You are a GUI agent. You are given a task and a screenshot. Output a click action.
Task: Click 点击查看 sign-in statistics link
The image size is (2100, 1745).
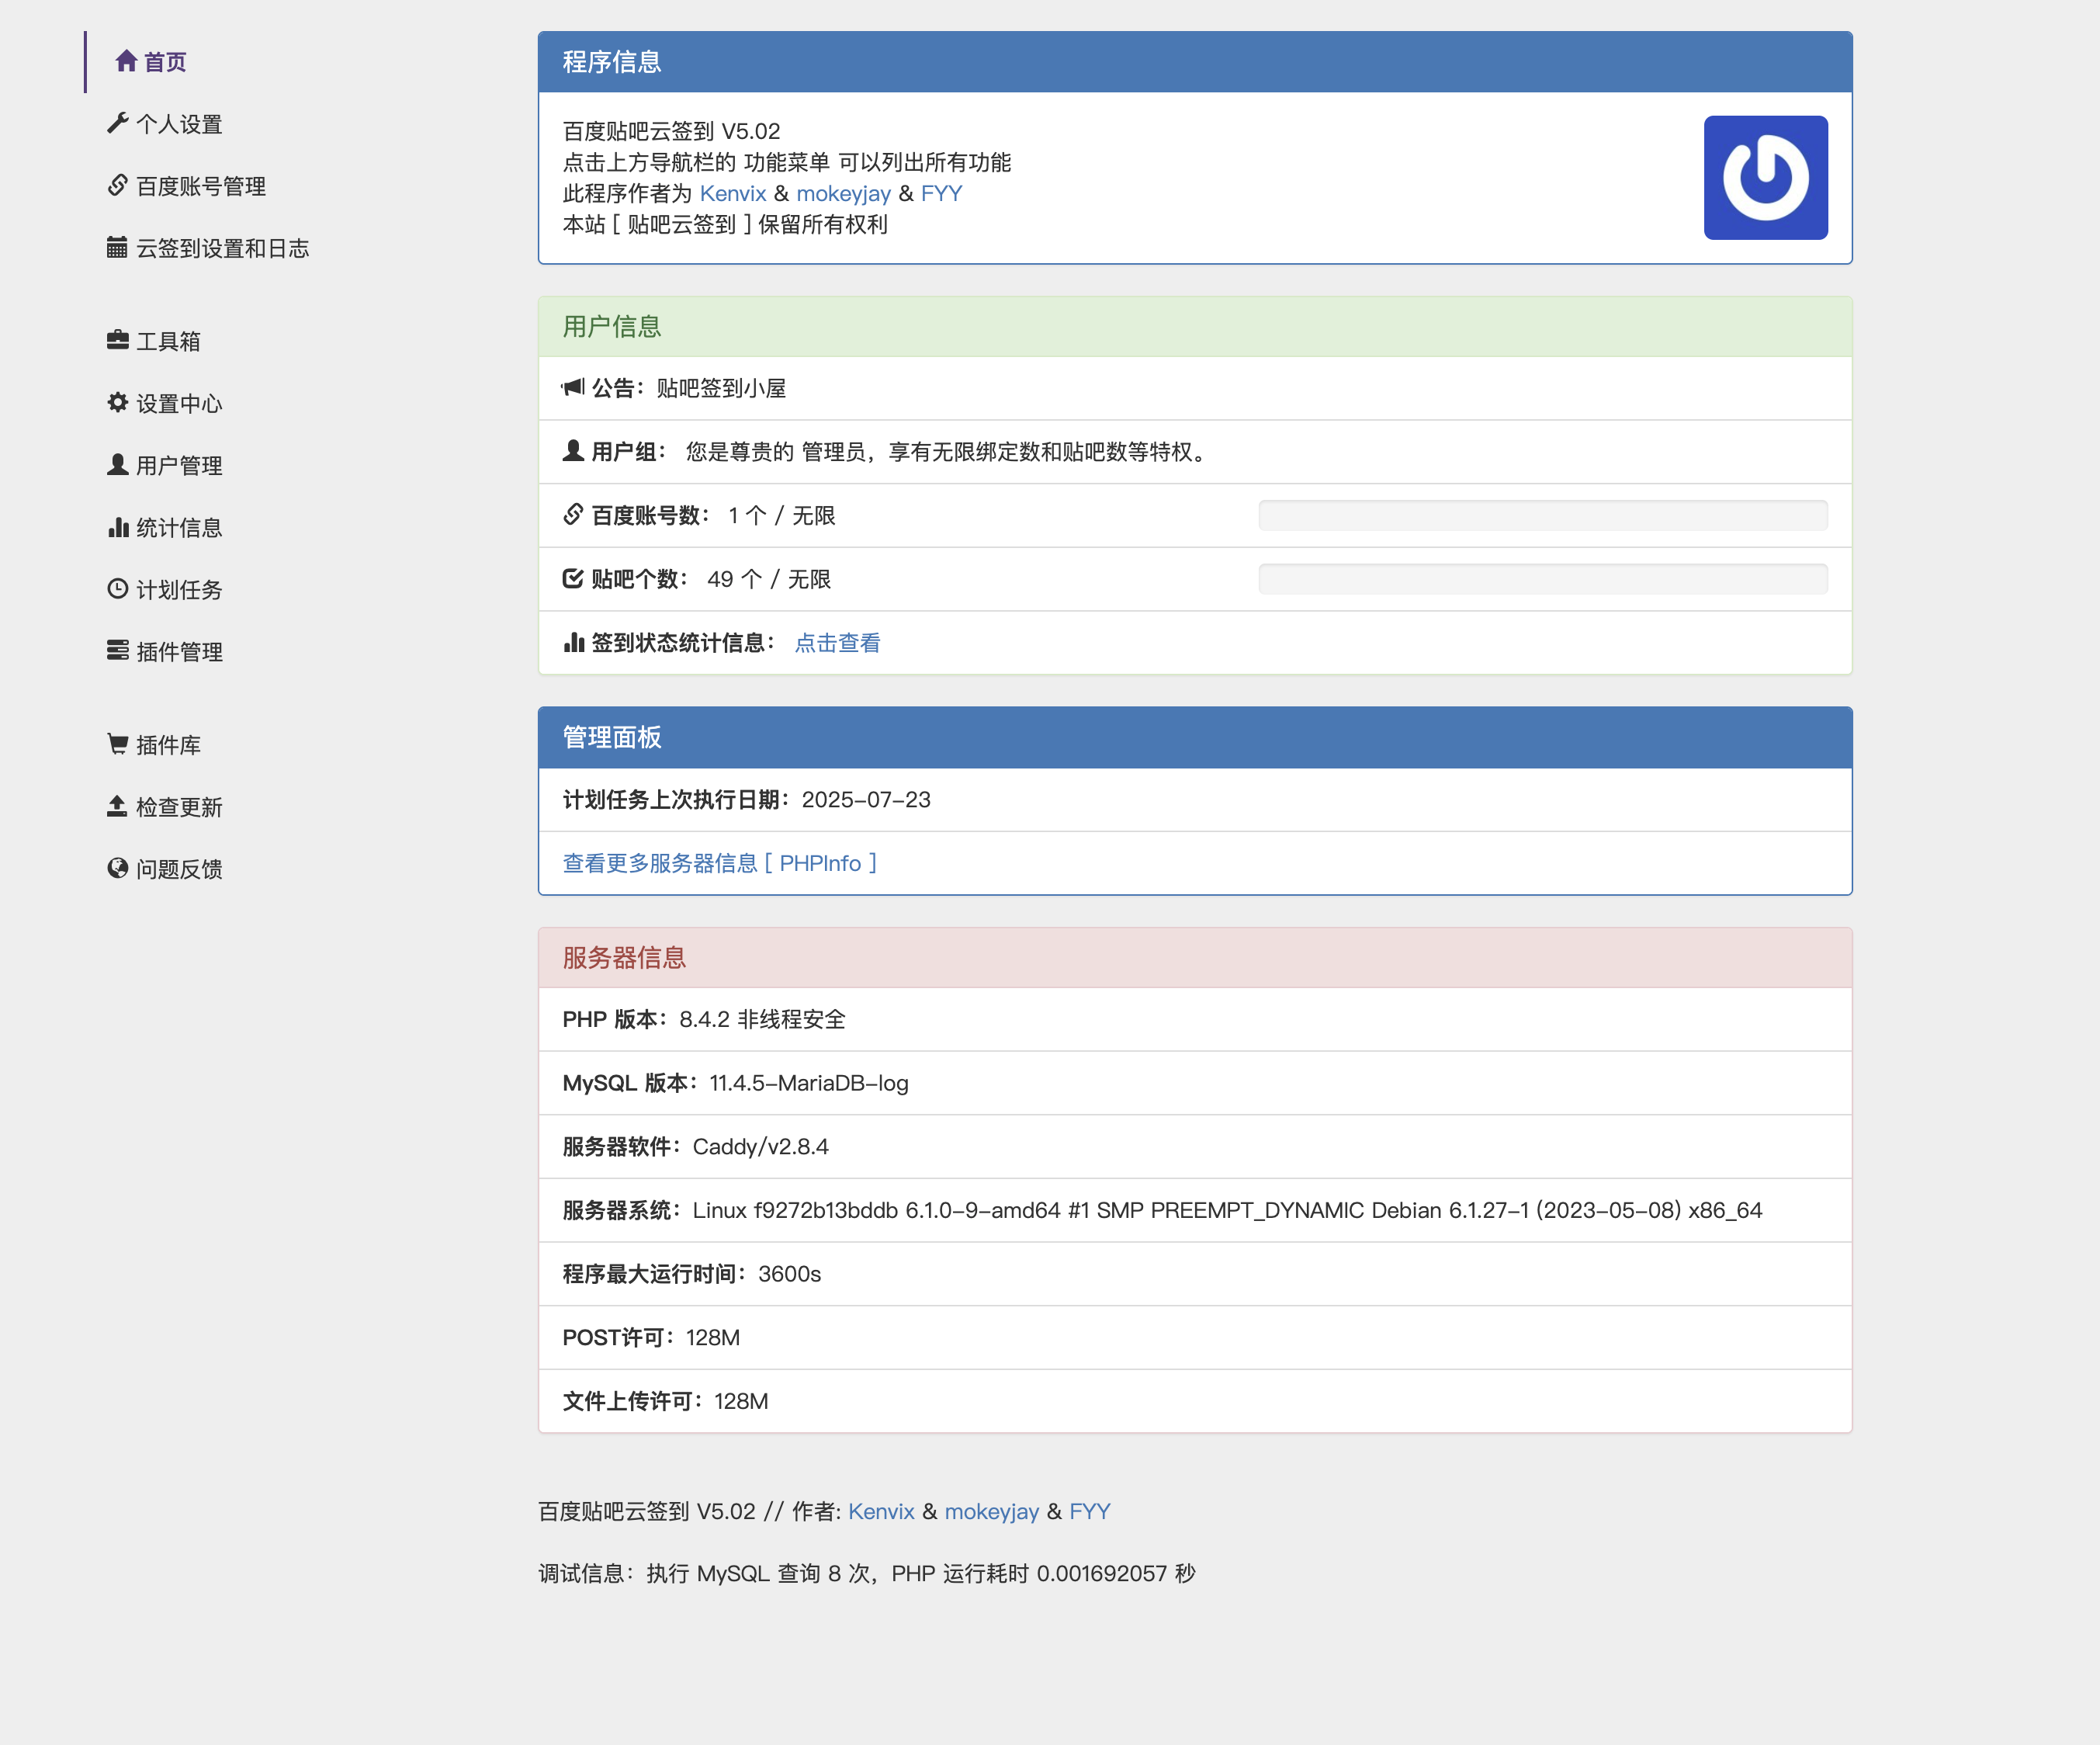[837, 643]
